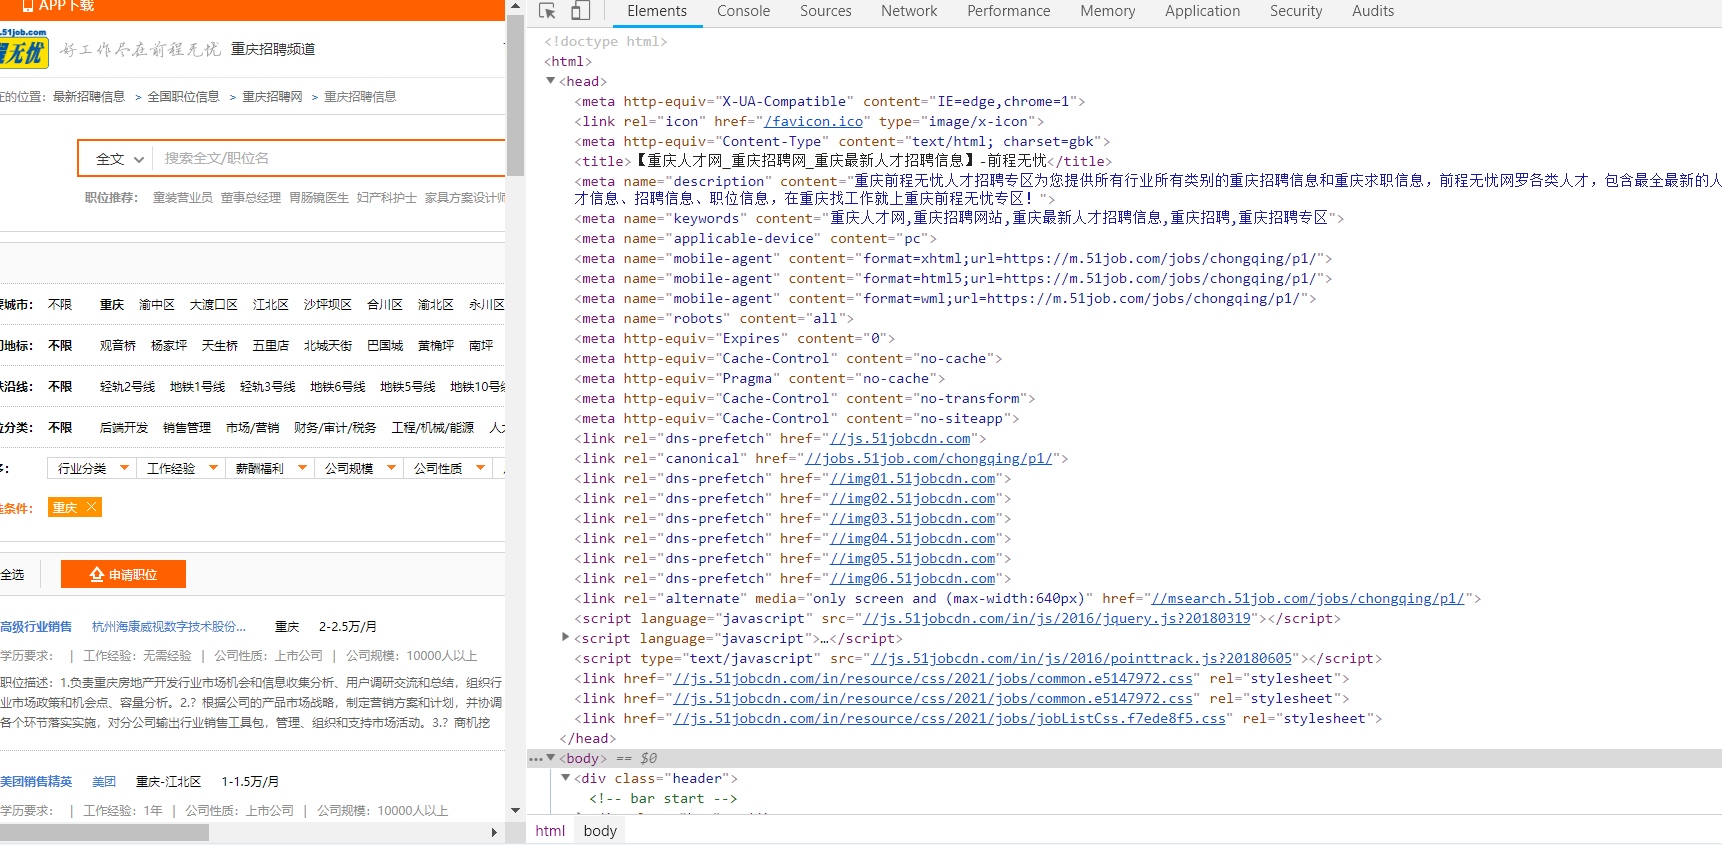The image size is (1722, 845).
Task: Click recommended position 董事总经理
Action: pos(251,198)
